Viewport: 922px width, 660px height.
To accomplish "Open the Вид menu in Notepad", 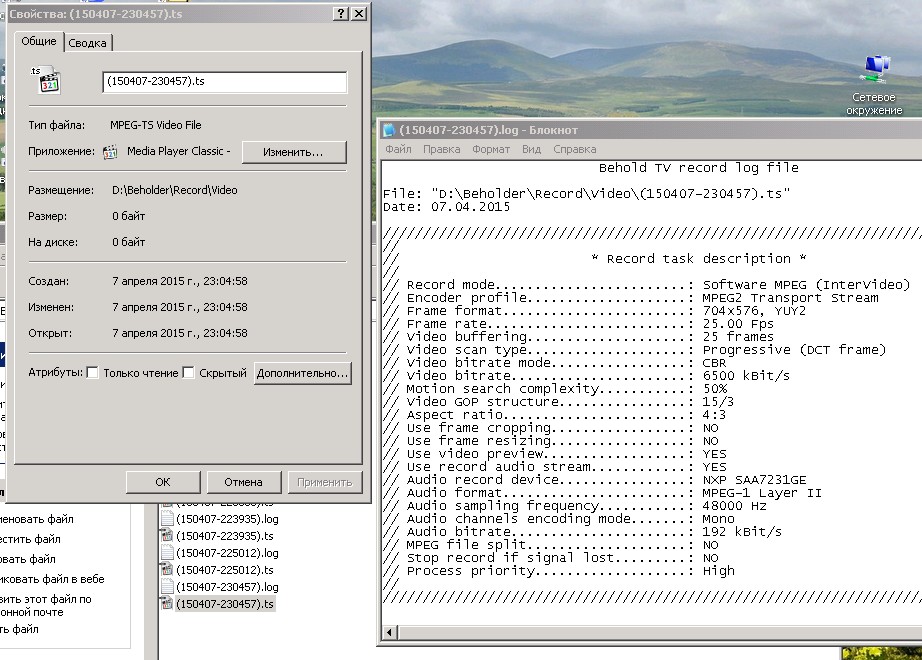I will coord(531,149).
